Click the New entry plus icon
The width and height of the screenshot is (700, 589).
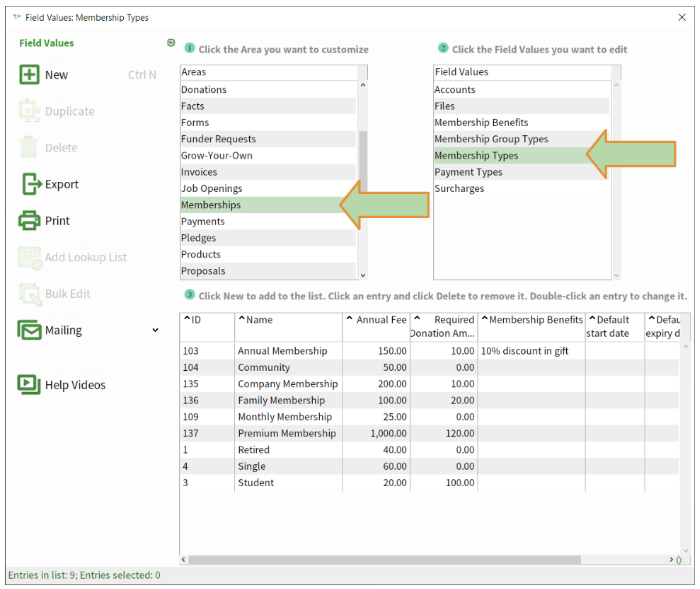click(29, 75)
